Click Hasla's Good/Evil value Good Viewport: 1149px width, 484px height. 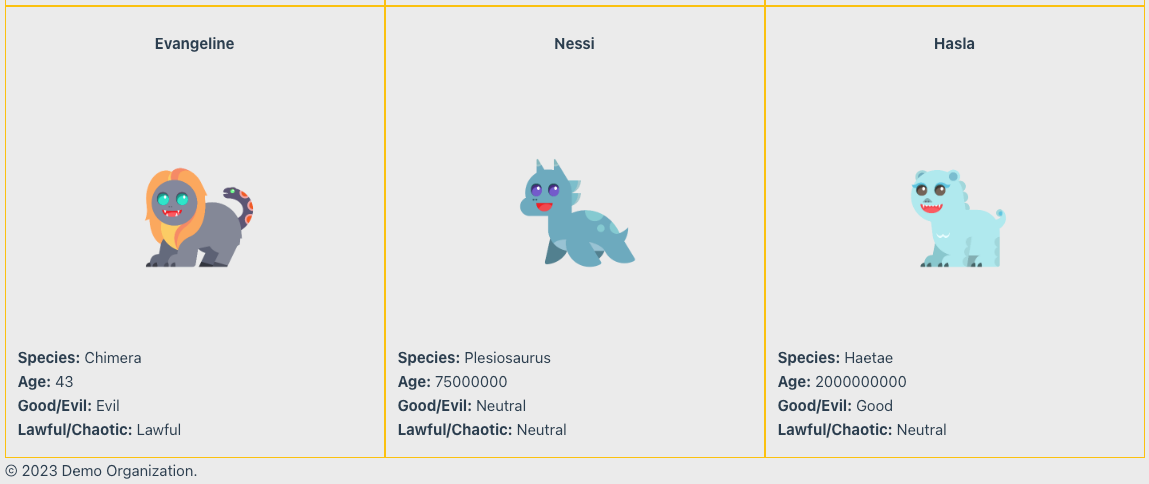tap(874, 406)
